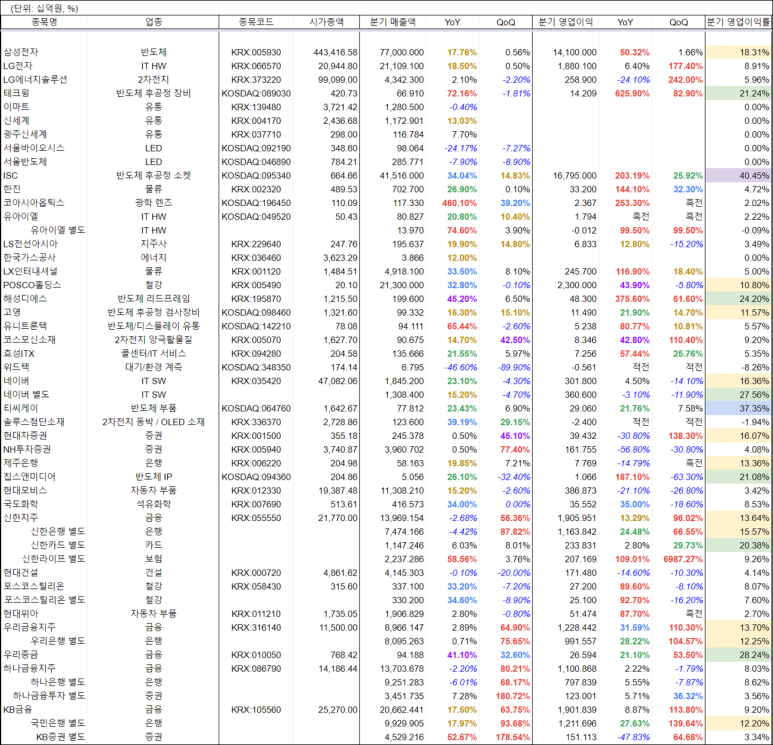773x745 pixels.
Task: Click the 18.31% margin cell
Action: point(738,52)
